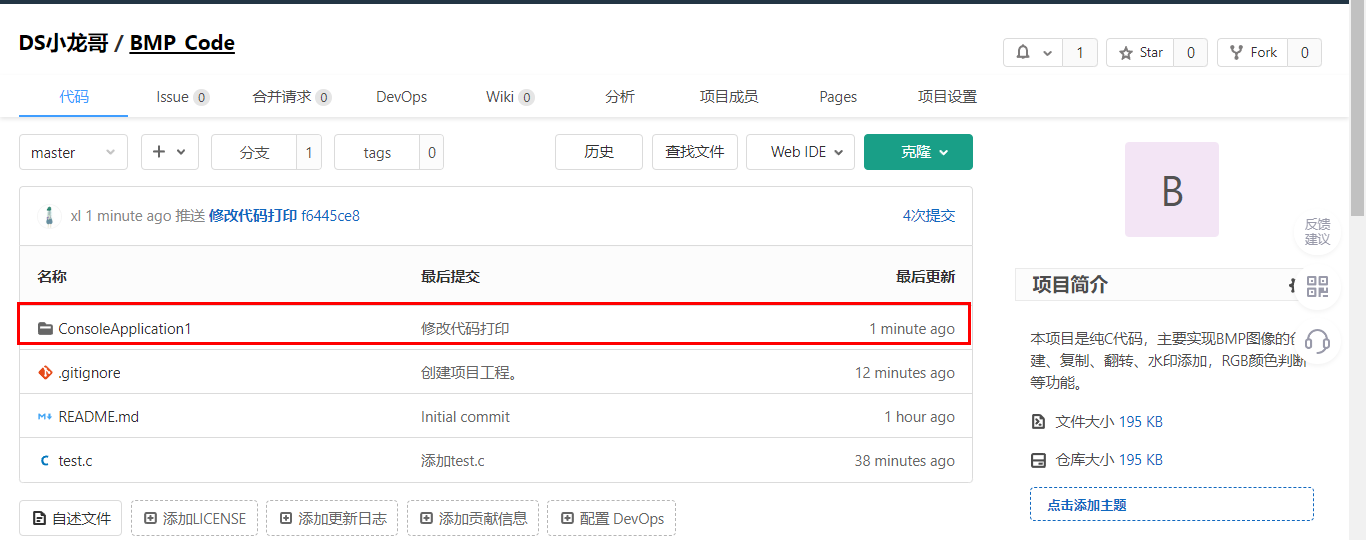Click the .gitignore git icon
Screen dimensions: 1366x540
[x=45, y=373]
